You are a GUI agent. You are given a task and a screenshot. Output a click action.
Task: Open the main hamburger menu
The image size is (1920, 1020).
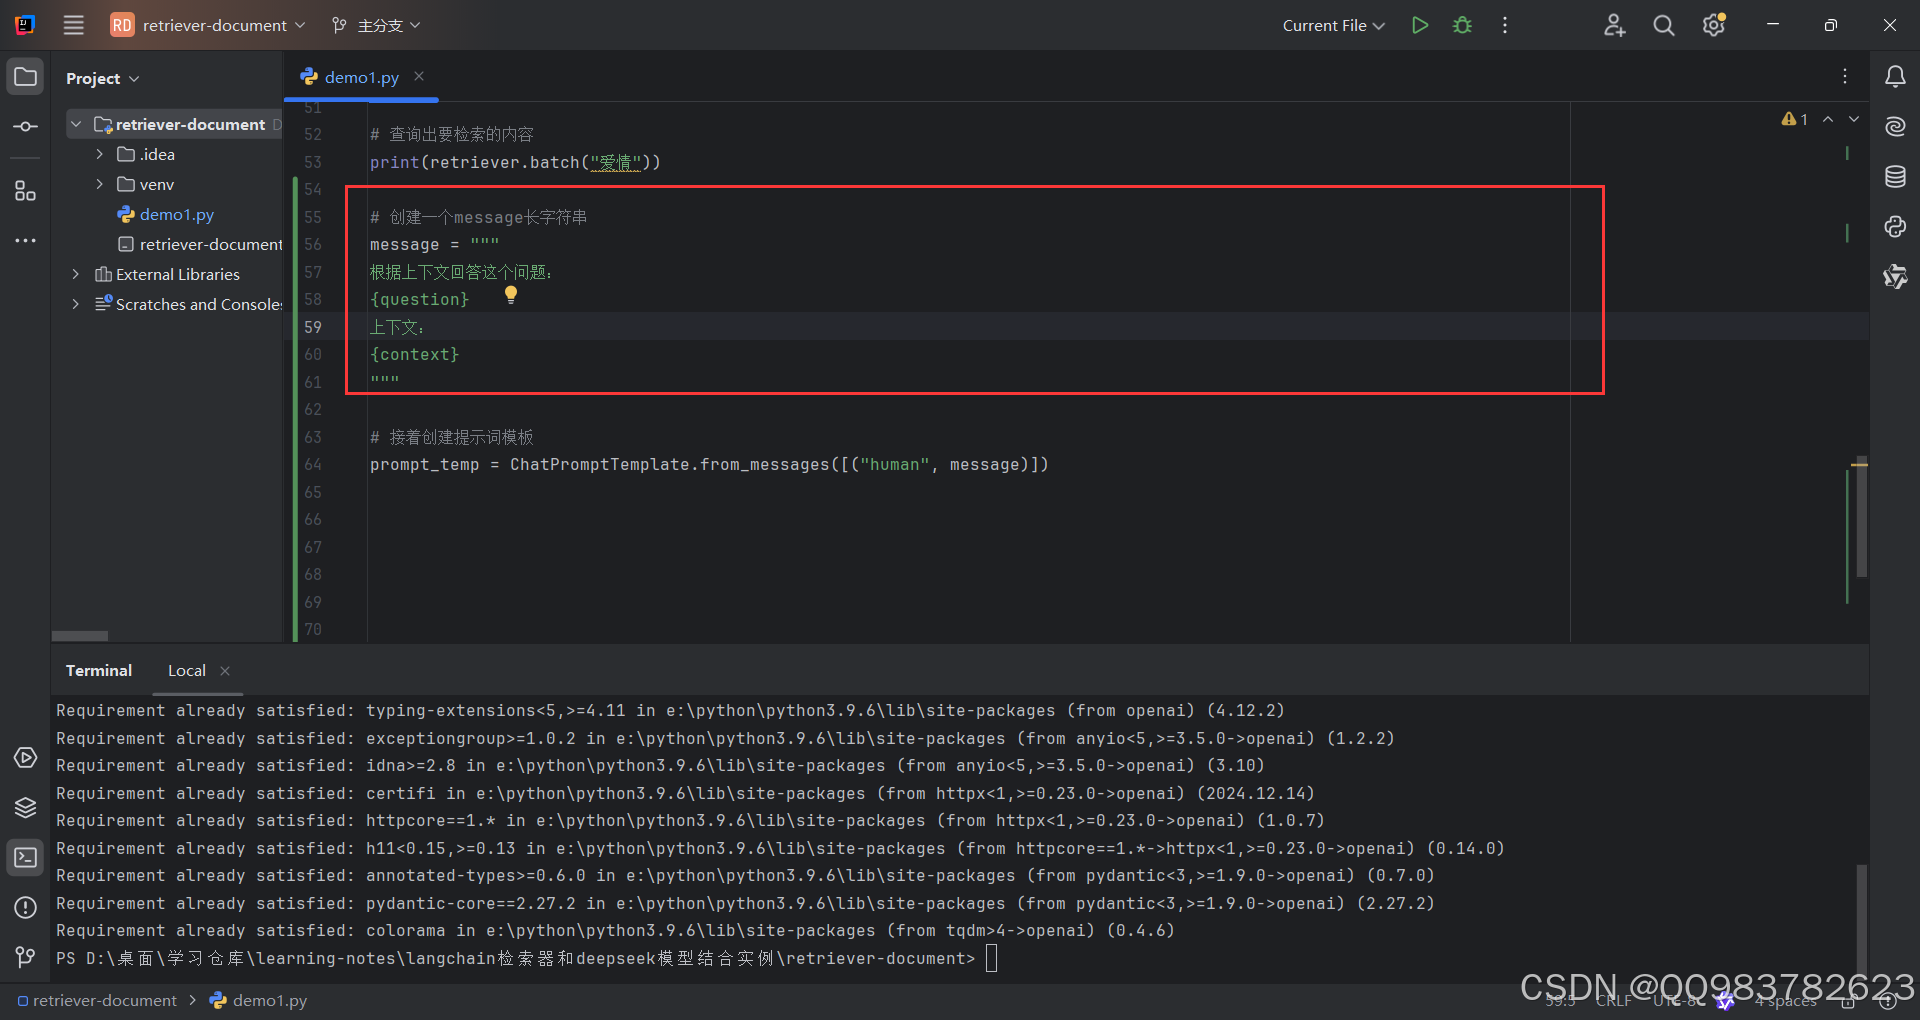tap(74, 25)
